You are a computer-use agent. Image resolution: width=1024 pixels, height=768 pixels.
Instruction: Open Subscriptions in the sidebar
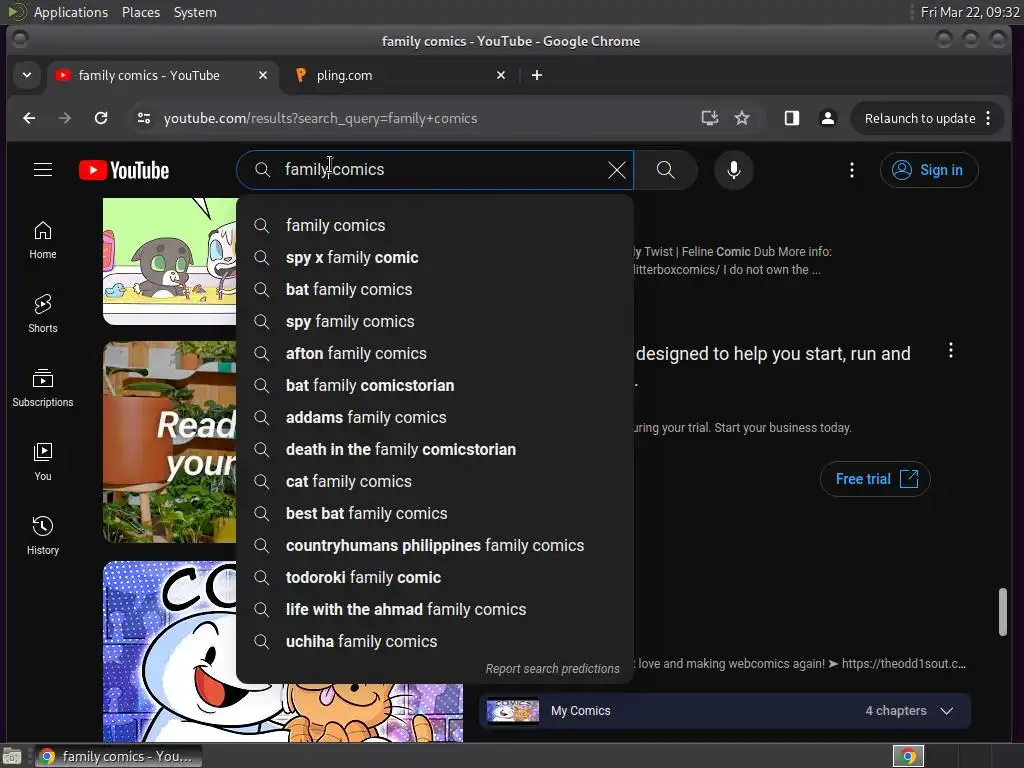tap(43, 388)
